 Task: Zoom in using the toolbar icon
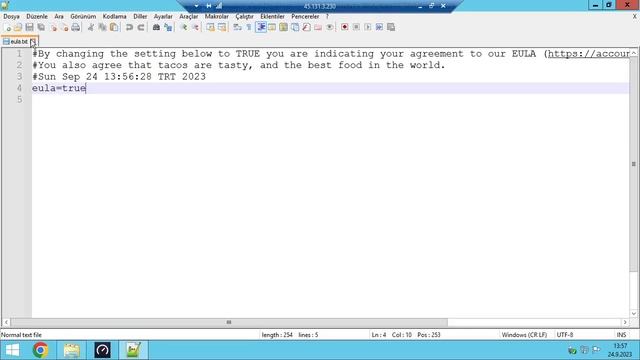coord(183,27)
